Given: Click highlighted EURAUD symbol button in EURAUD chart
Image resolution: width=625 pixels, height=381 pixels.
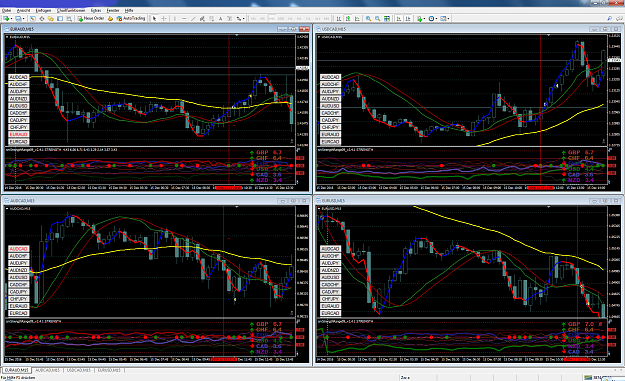Looking at the screenshot, I should [x=18, y=134].
